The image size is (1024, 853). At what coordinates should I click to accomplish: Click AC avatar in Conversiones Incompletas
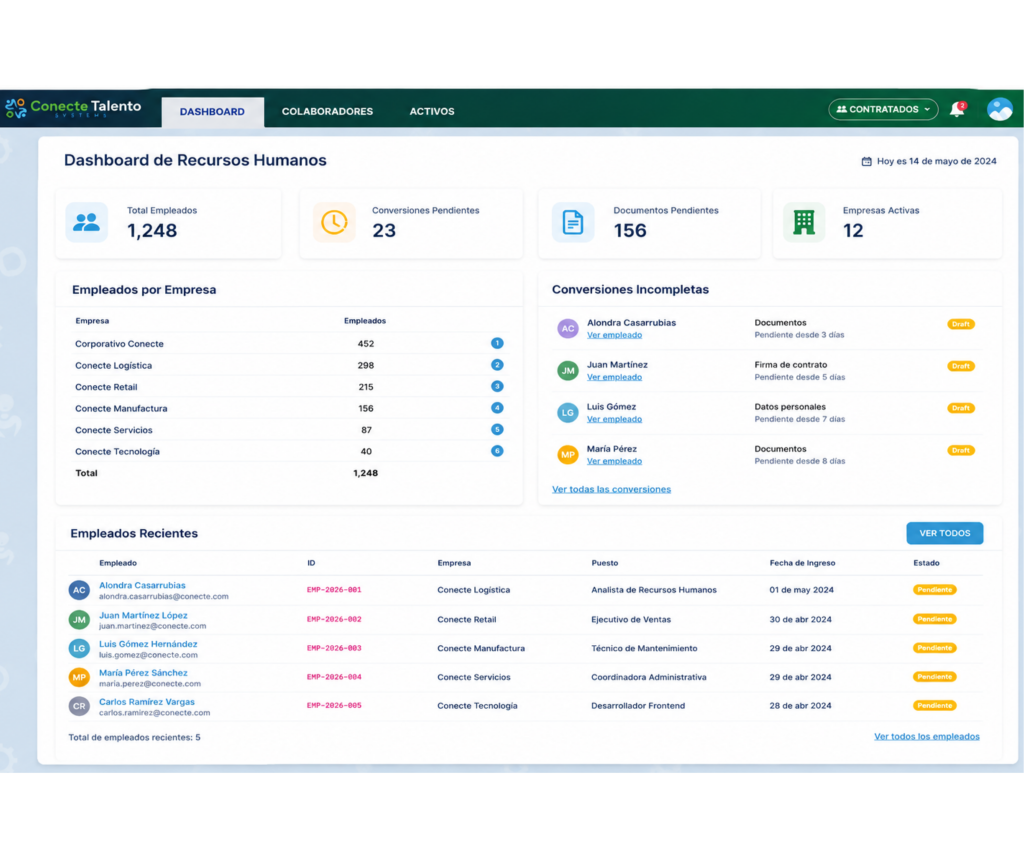568,329
